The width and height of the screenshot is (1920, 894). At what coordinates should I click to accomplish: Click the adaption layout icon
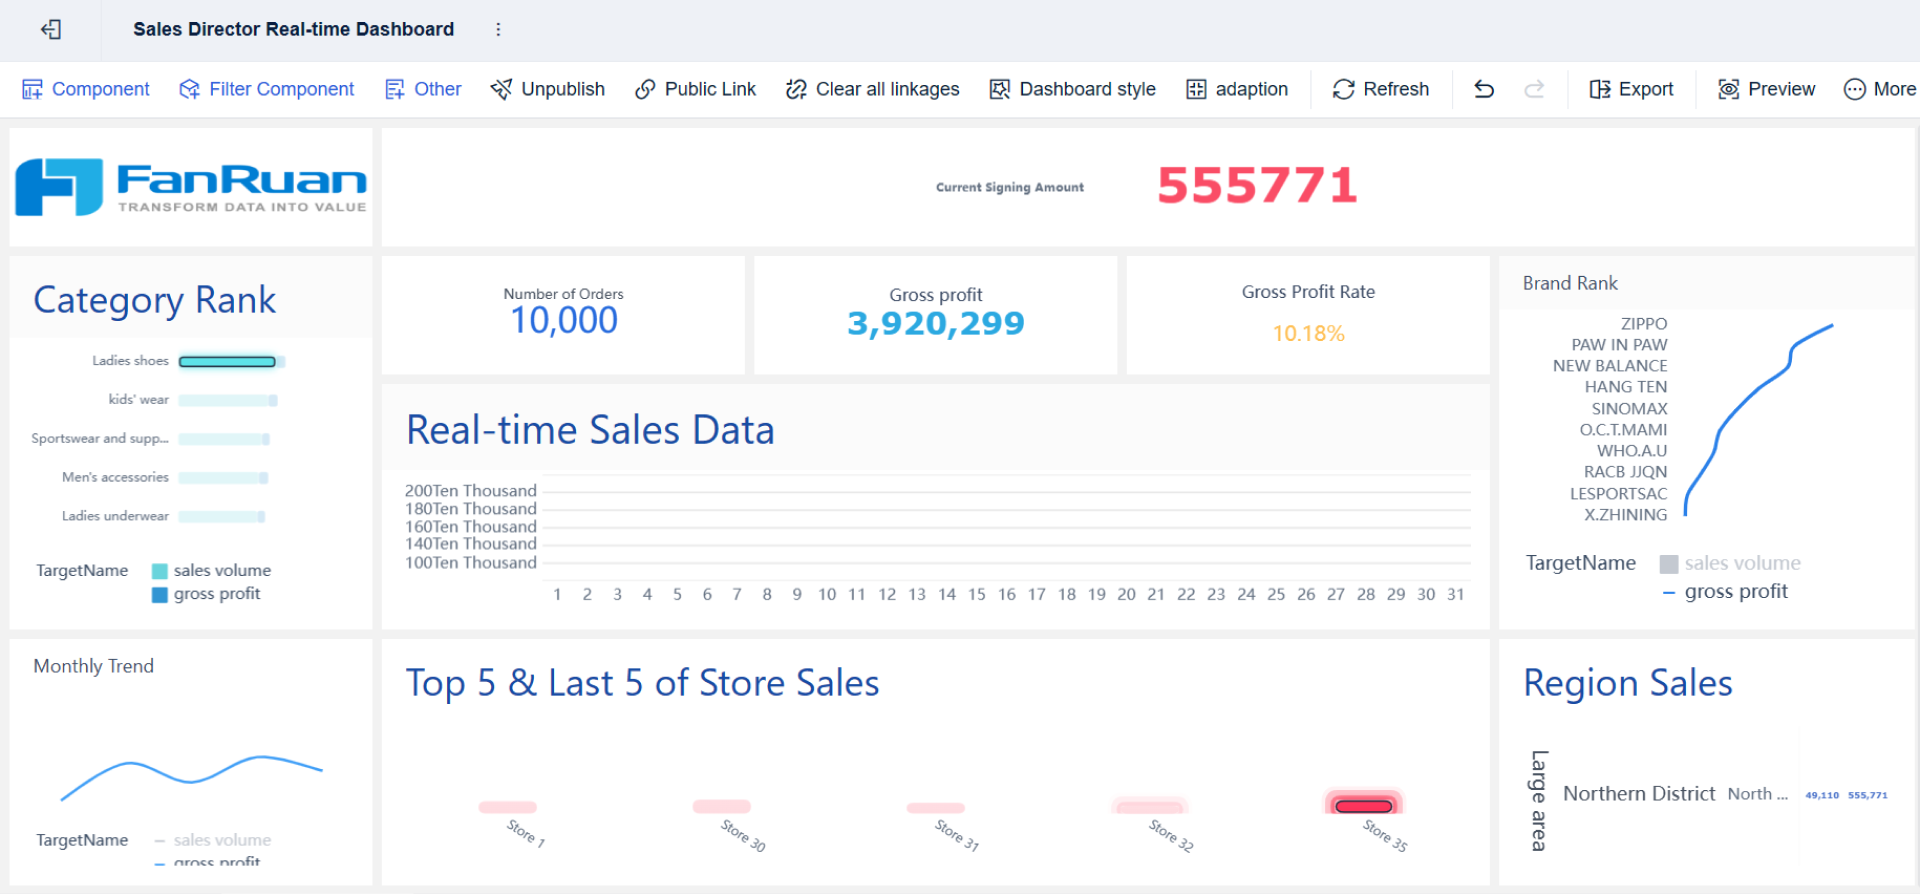pos(1196,89)
